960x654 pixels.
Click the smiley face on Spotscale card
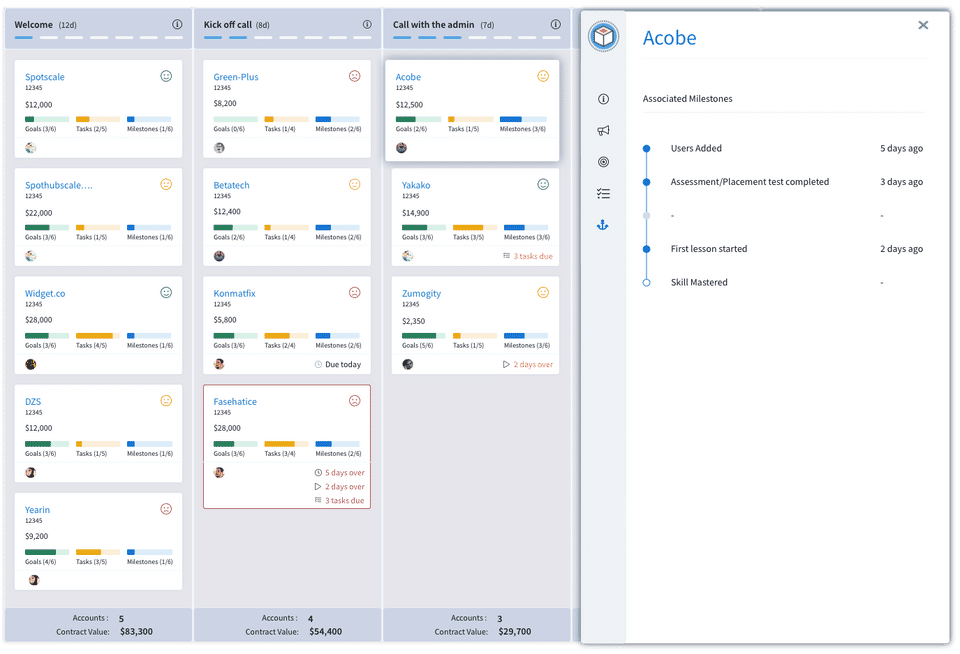166,76
